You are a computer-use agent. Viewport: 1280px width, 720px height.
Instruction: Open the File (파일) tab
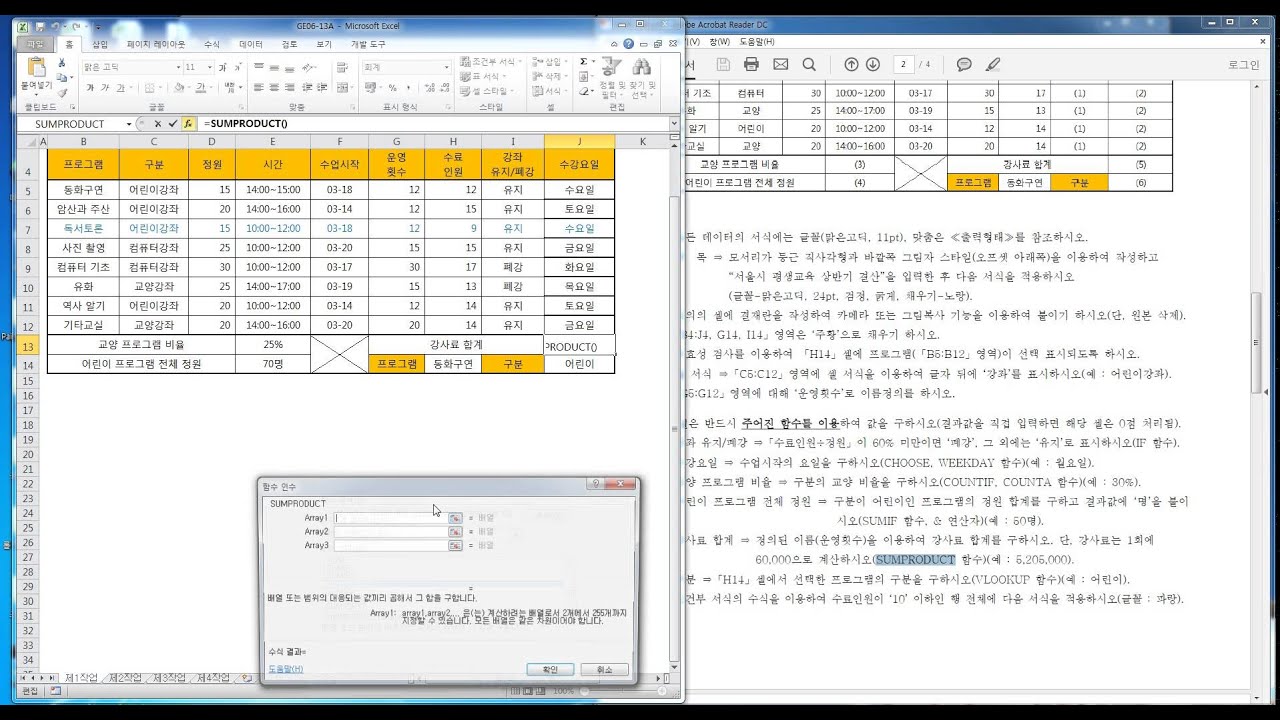36,44
